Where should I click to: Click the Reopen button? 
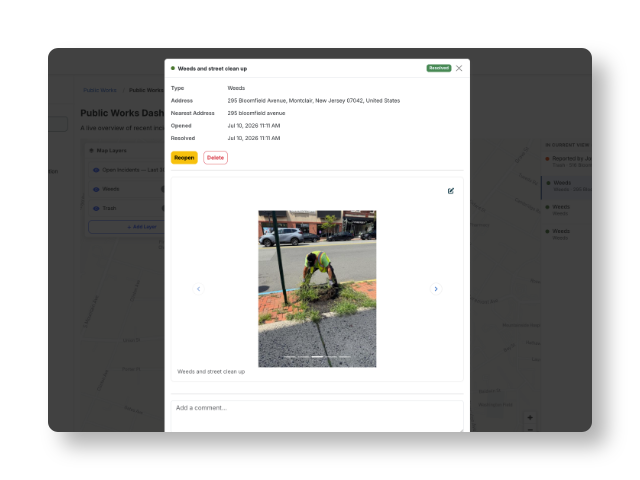(x=184, y=158)
